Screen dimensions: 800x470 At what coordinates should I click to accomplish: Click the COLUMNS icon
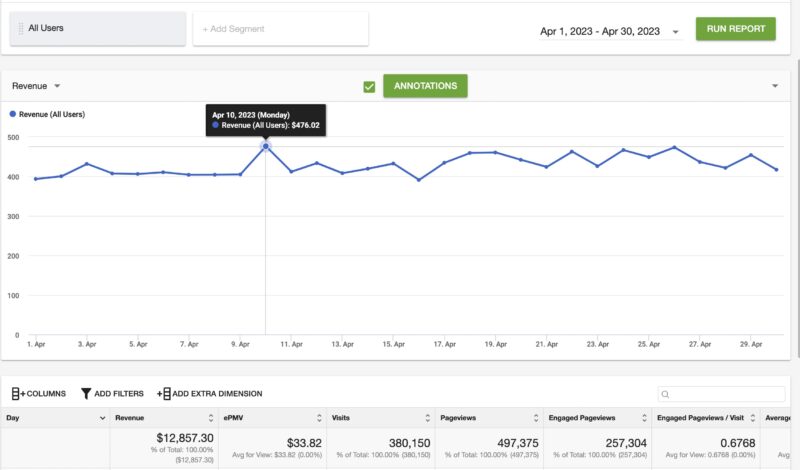(x=18, y=394)
